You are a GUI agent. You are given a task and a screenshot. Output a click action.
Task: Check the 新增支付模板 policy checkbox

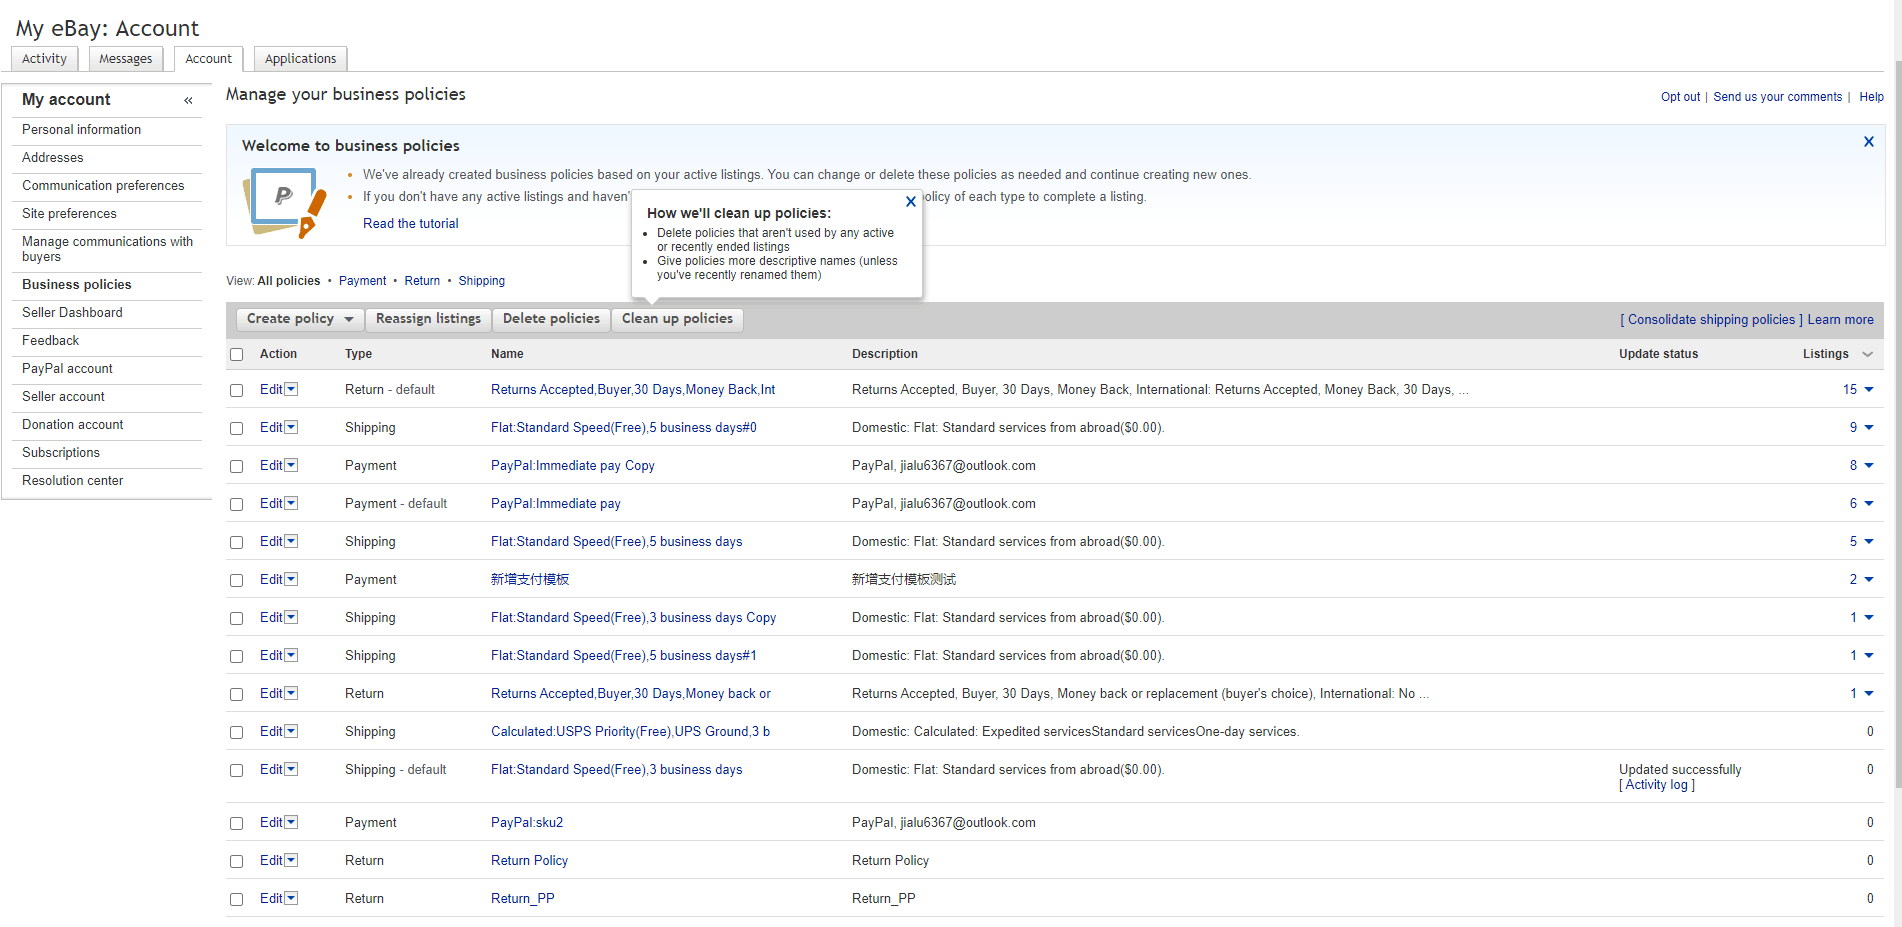pos(237,580)
